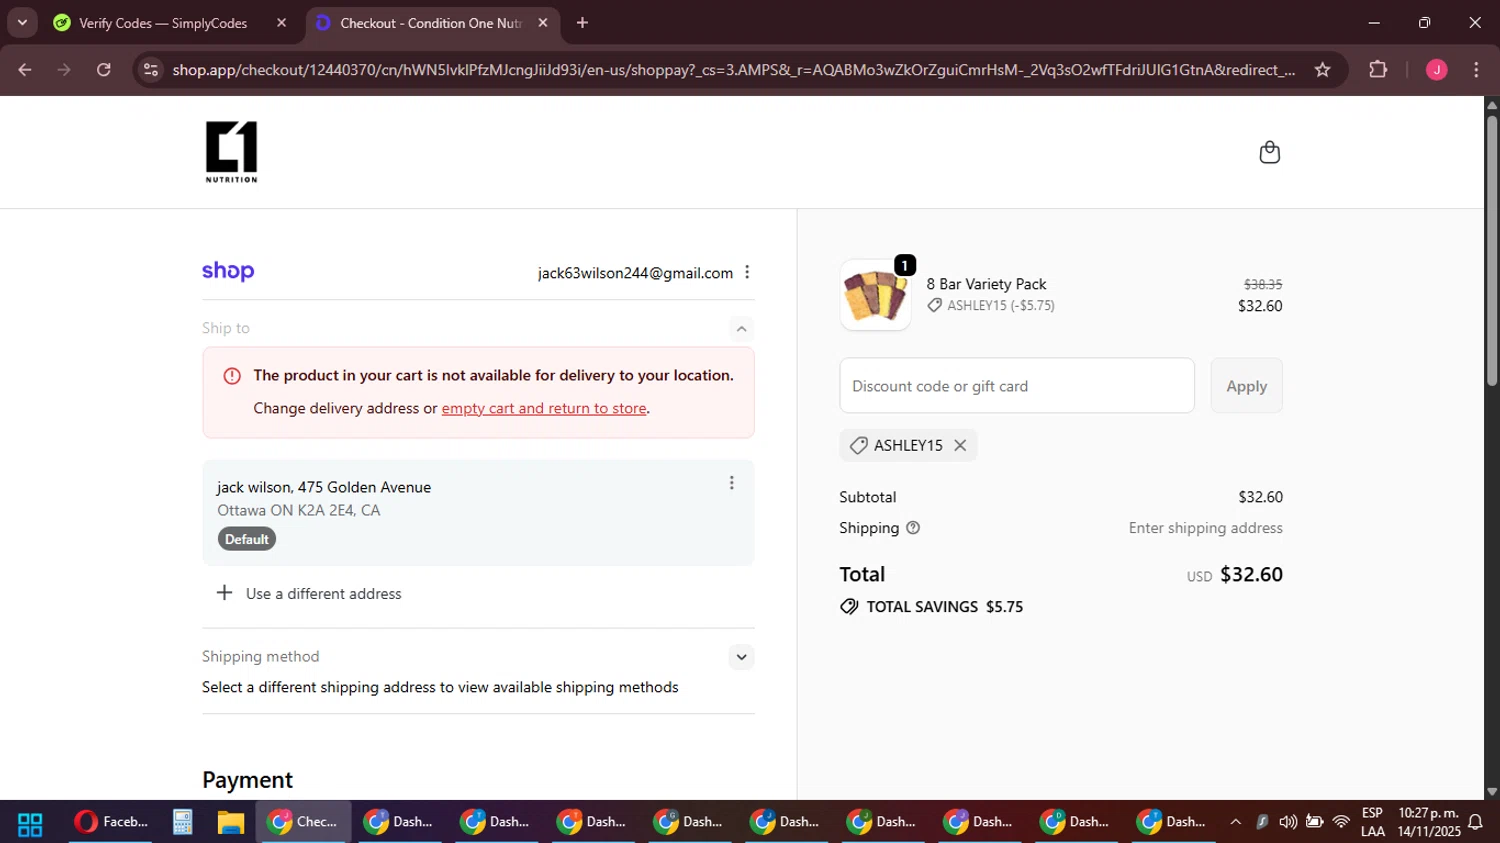
Task: Select the Checkout Condition One Nutrition tab
Action: pos(430,23)
